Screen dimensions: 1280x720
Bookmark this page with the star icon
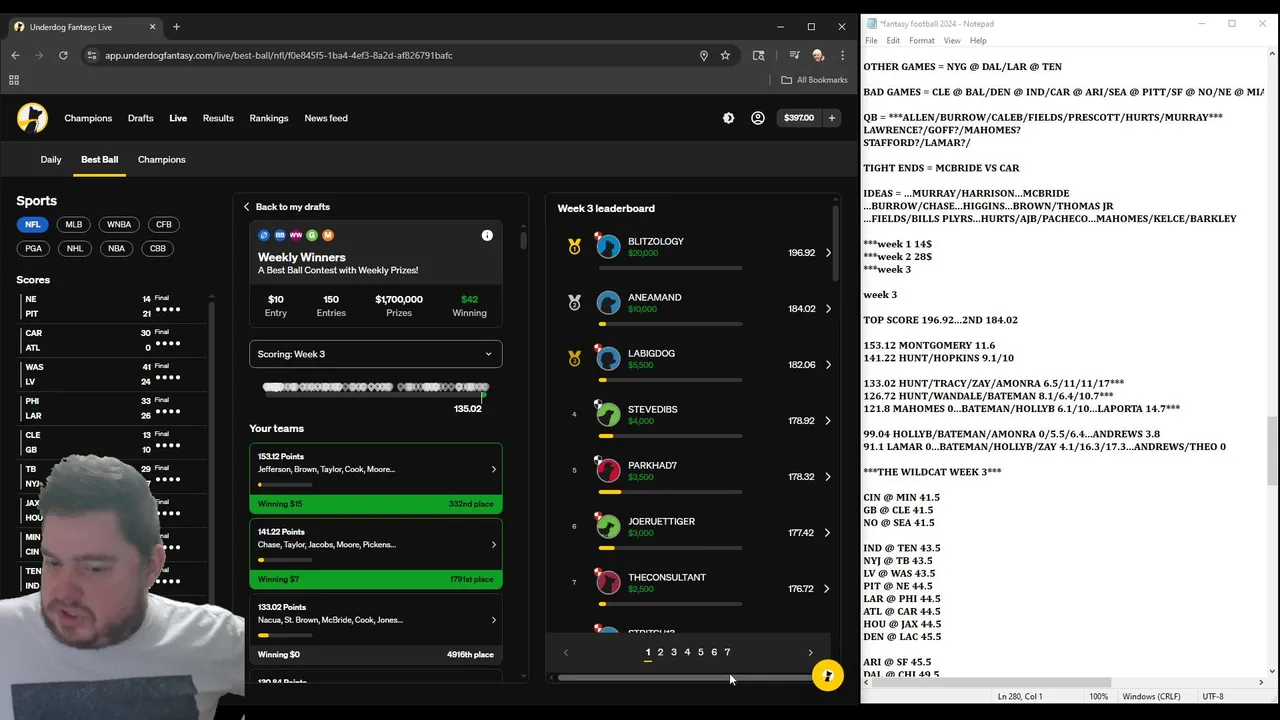[725, 55]
